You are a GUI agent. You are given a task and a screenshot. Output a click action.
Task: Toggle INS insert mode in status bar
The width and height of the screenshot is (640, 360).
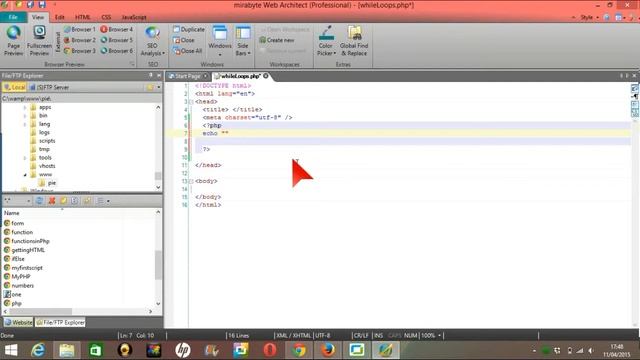[x=378, y=336]
